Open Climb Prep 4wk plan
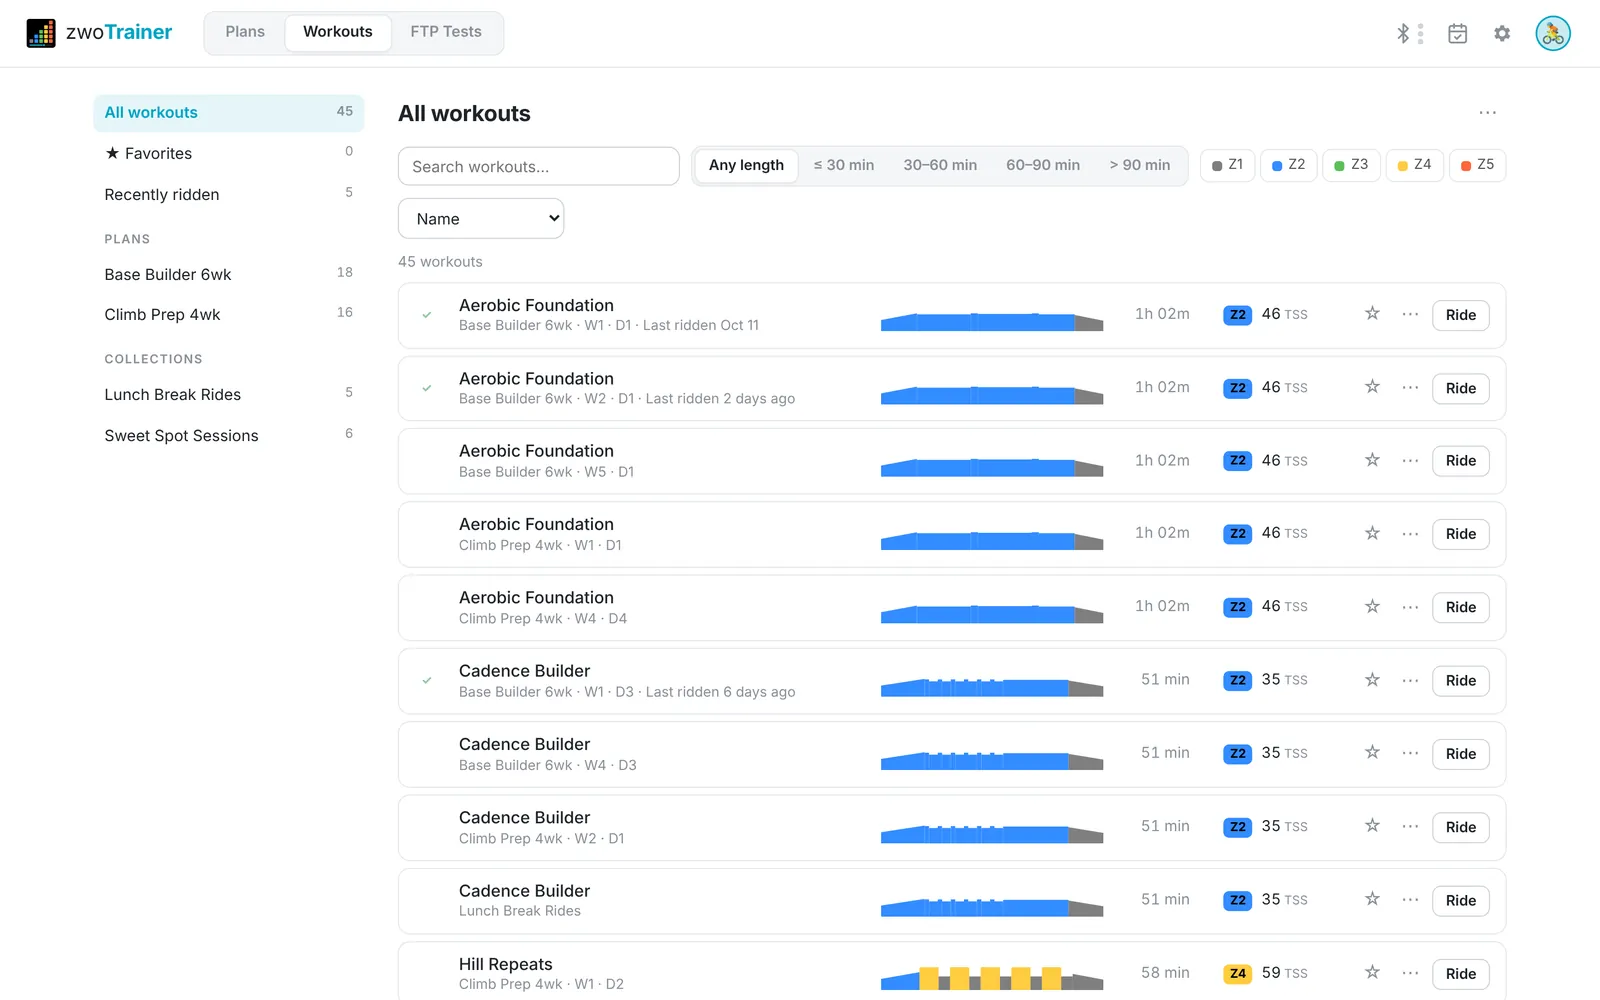 [229, 314]
